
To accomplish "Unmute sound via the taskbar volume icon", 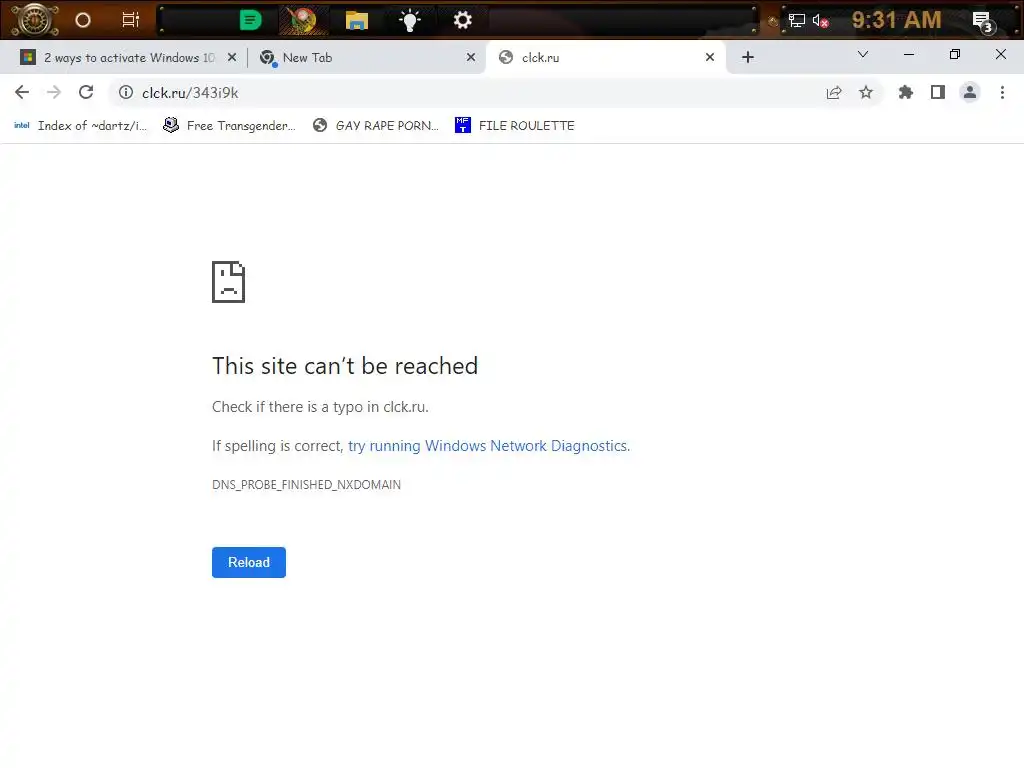I will coord(820,21).
